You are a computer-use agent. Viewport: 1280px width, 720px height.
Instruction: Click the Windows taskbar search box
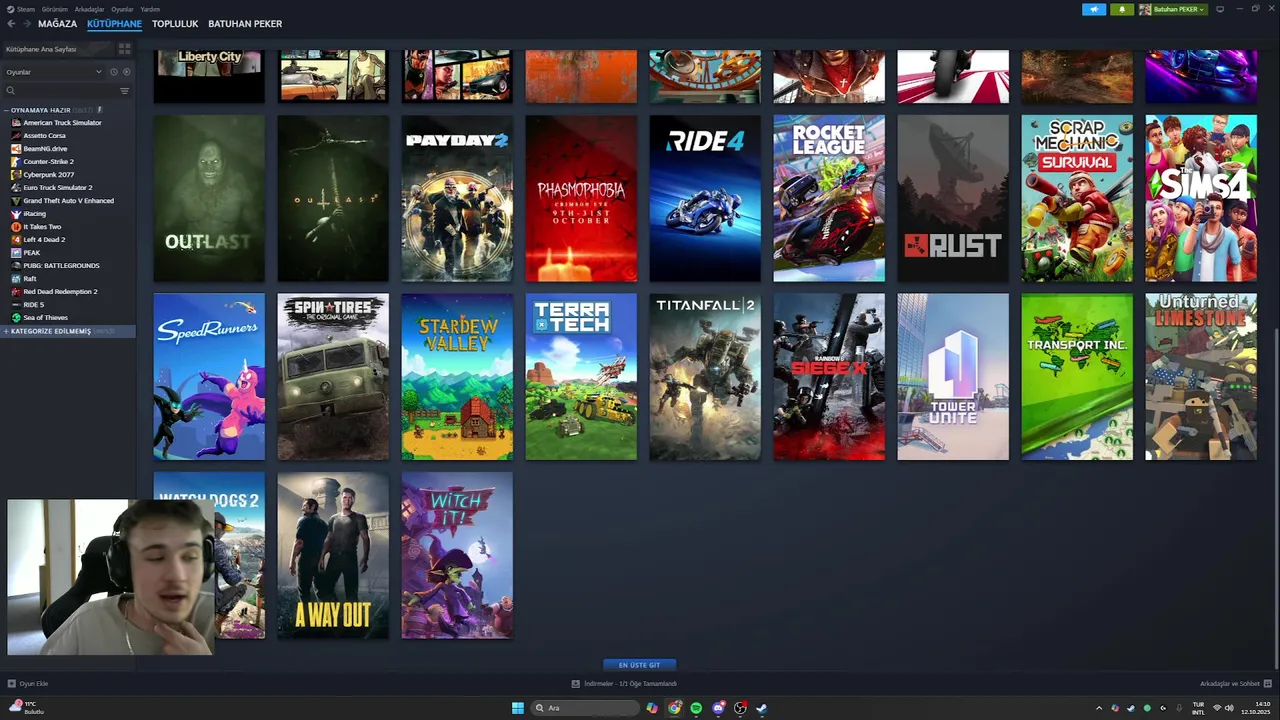pyautogui.click(x=586, y=708)
